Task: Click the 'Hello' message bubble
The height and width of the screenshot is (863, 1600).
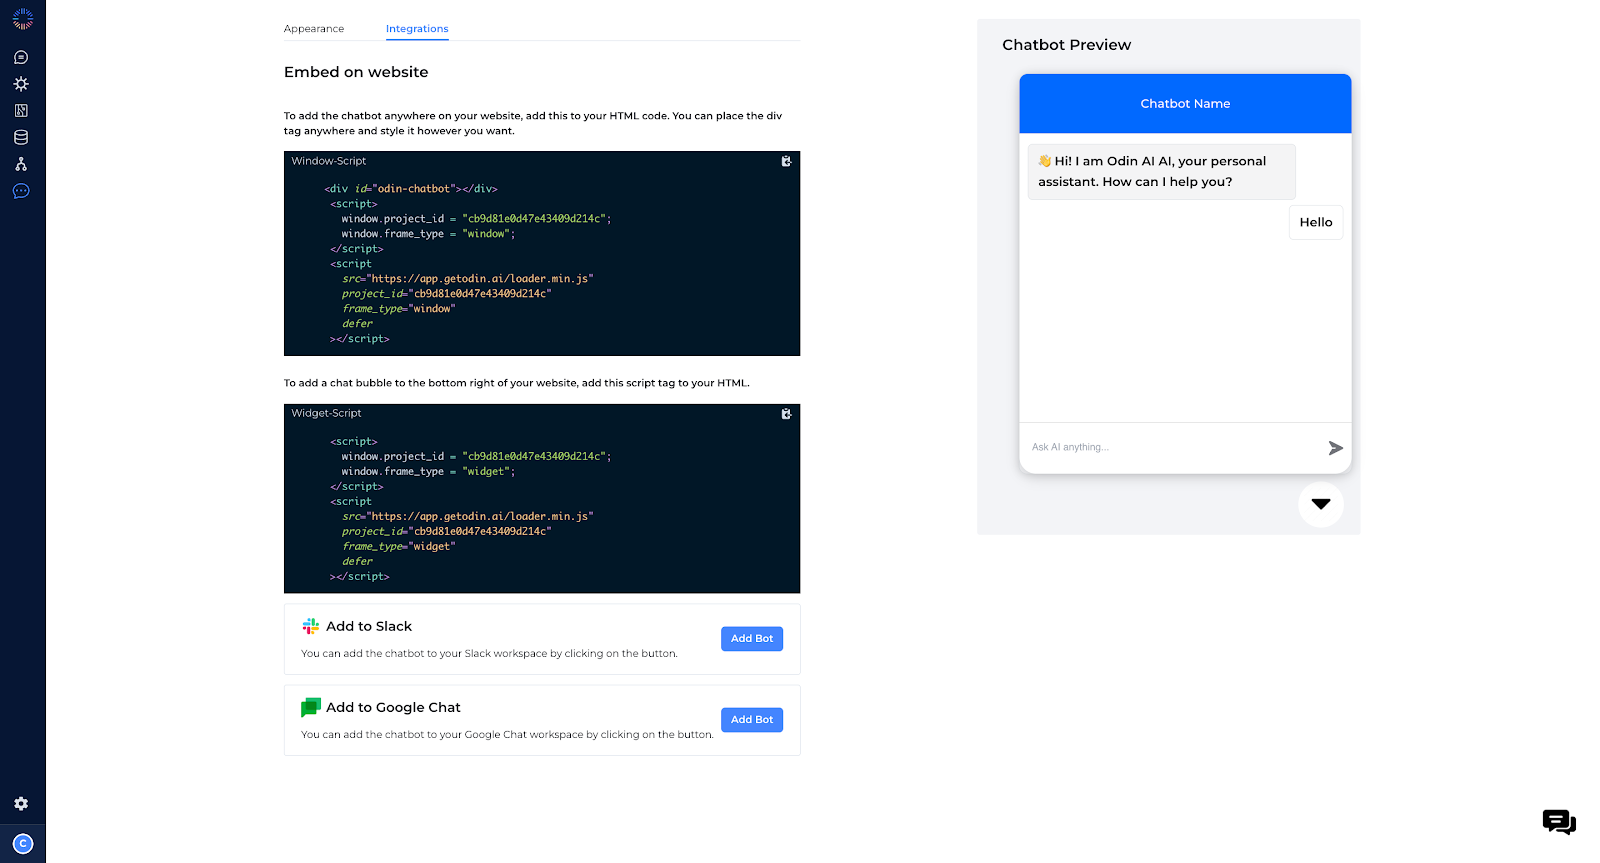Action: pos(1316,223)
